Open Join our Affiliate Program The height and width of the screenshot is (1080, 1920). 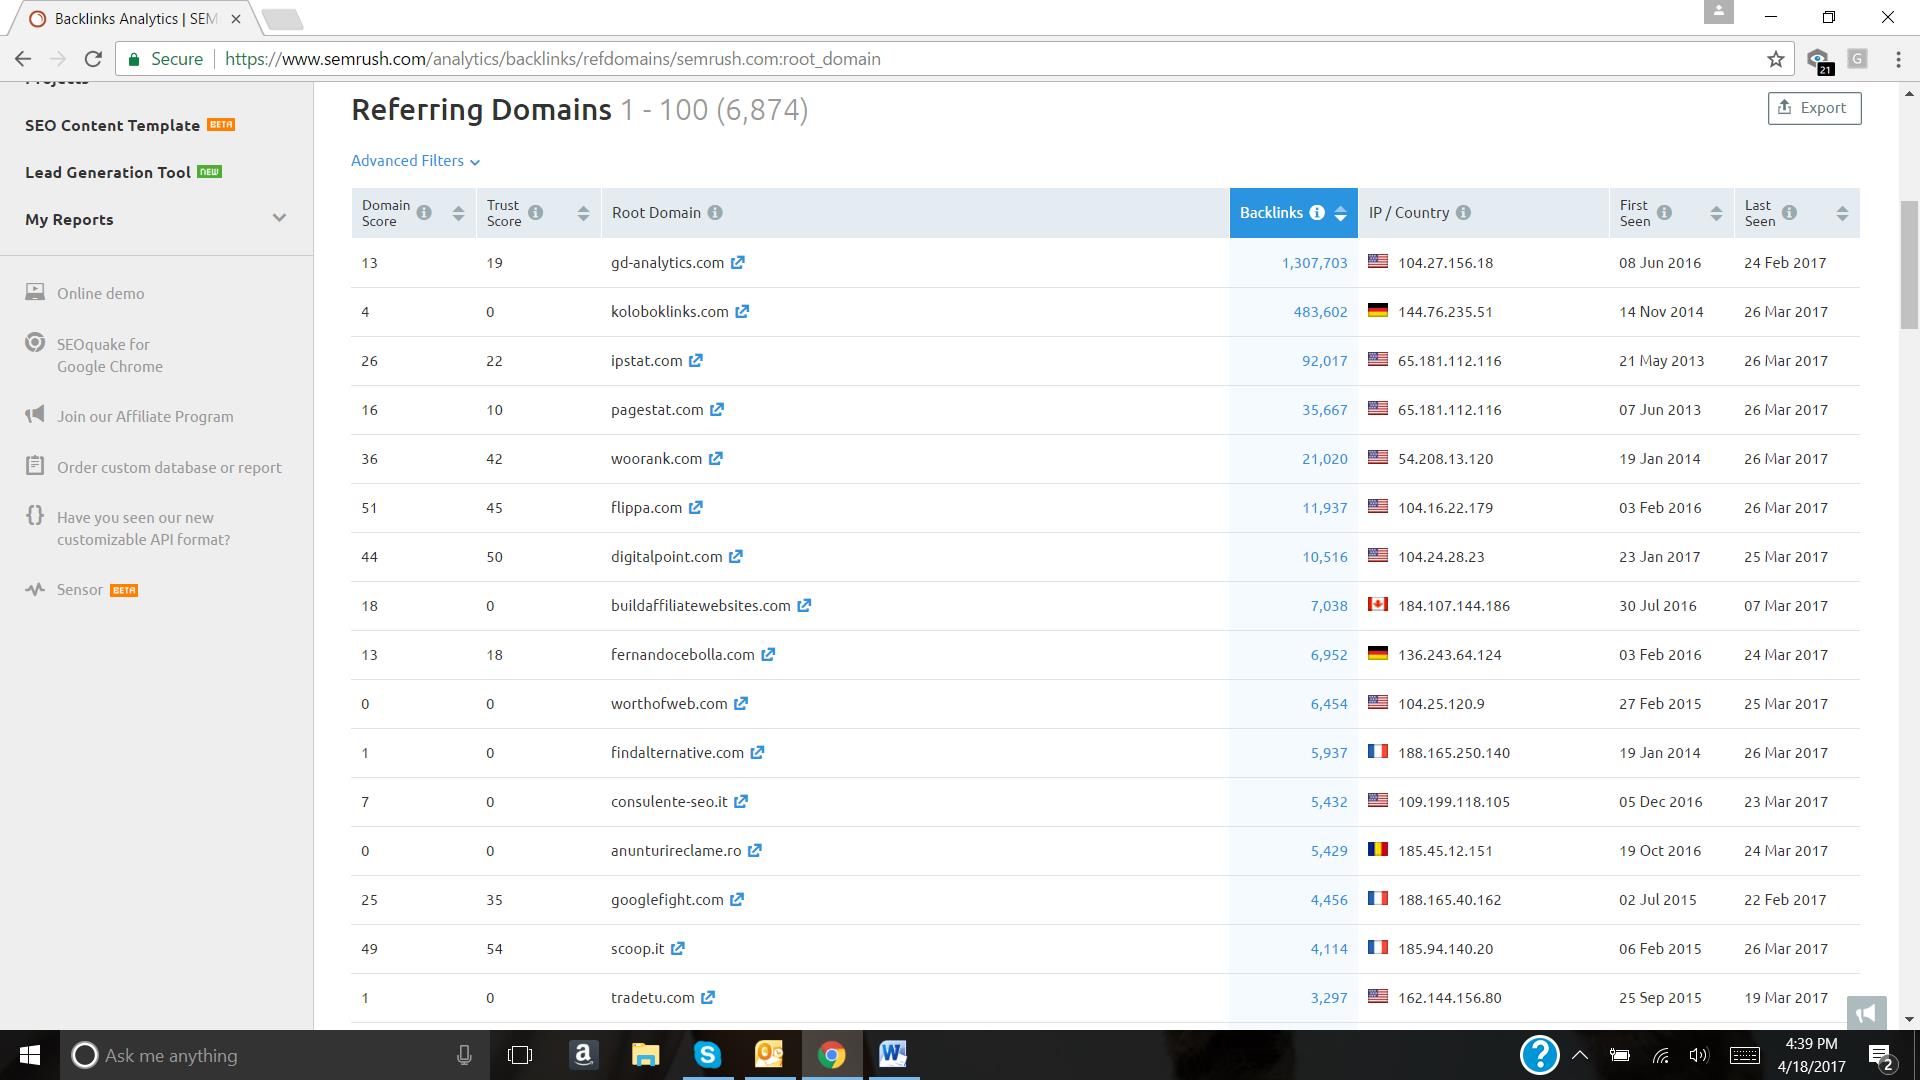[145, 416]
